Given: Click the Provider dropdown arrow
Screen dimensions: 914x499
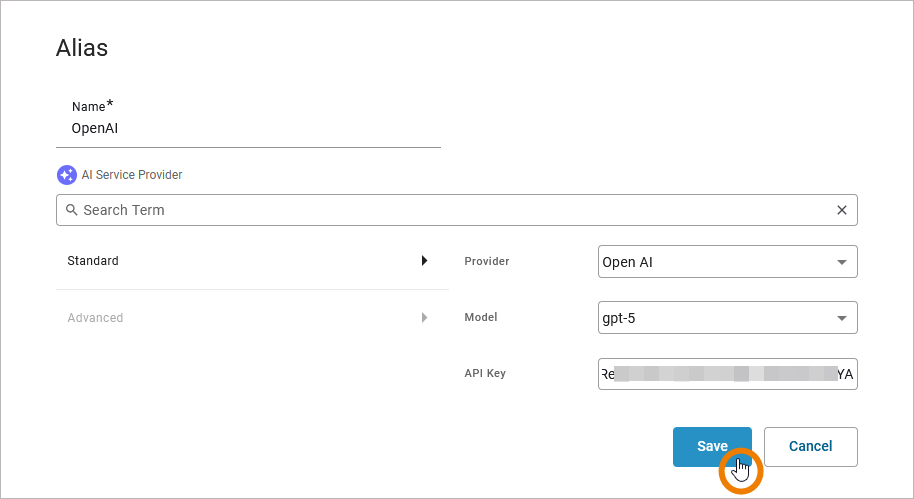Looking at the screenshot, I should 841,263.
